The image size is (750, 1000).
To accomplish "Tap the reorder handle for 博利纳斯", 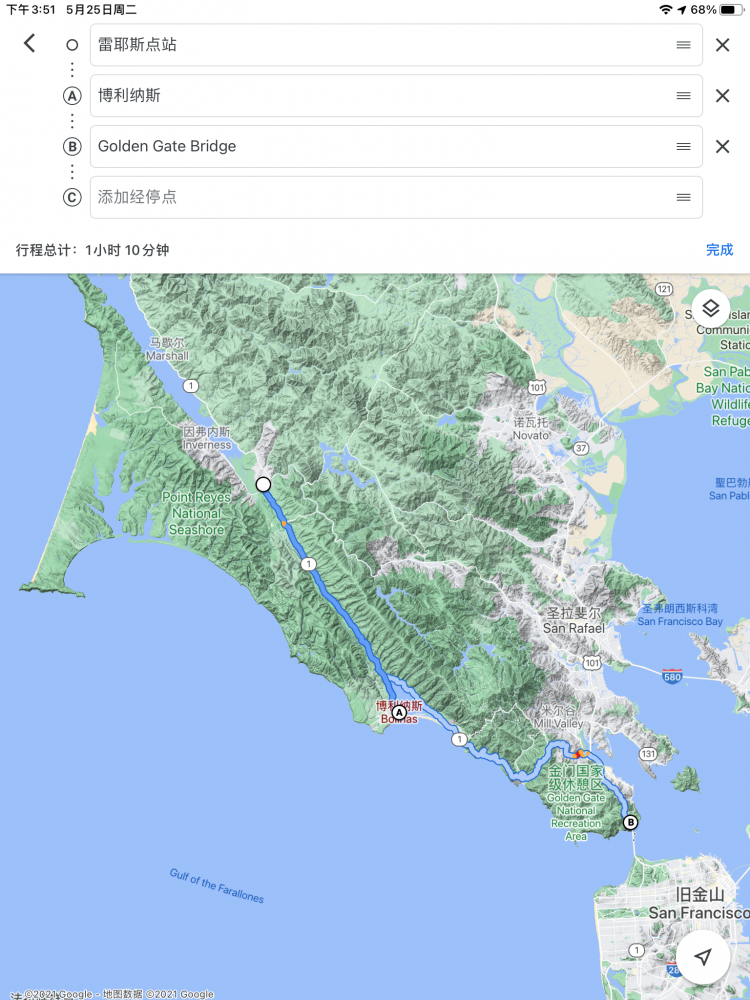I will [x=683, y=96].
